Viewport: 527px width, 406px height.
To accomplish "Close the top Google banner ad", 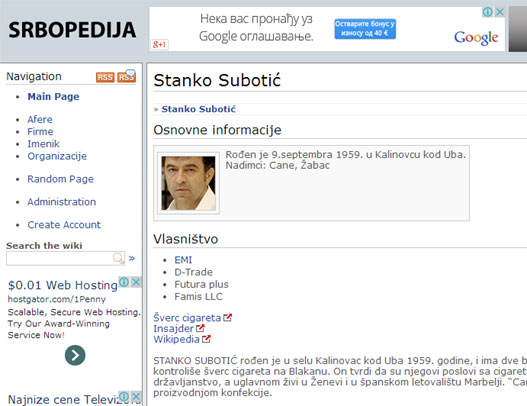I will (x=500, y=12).
